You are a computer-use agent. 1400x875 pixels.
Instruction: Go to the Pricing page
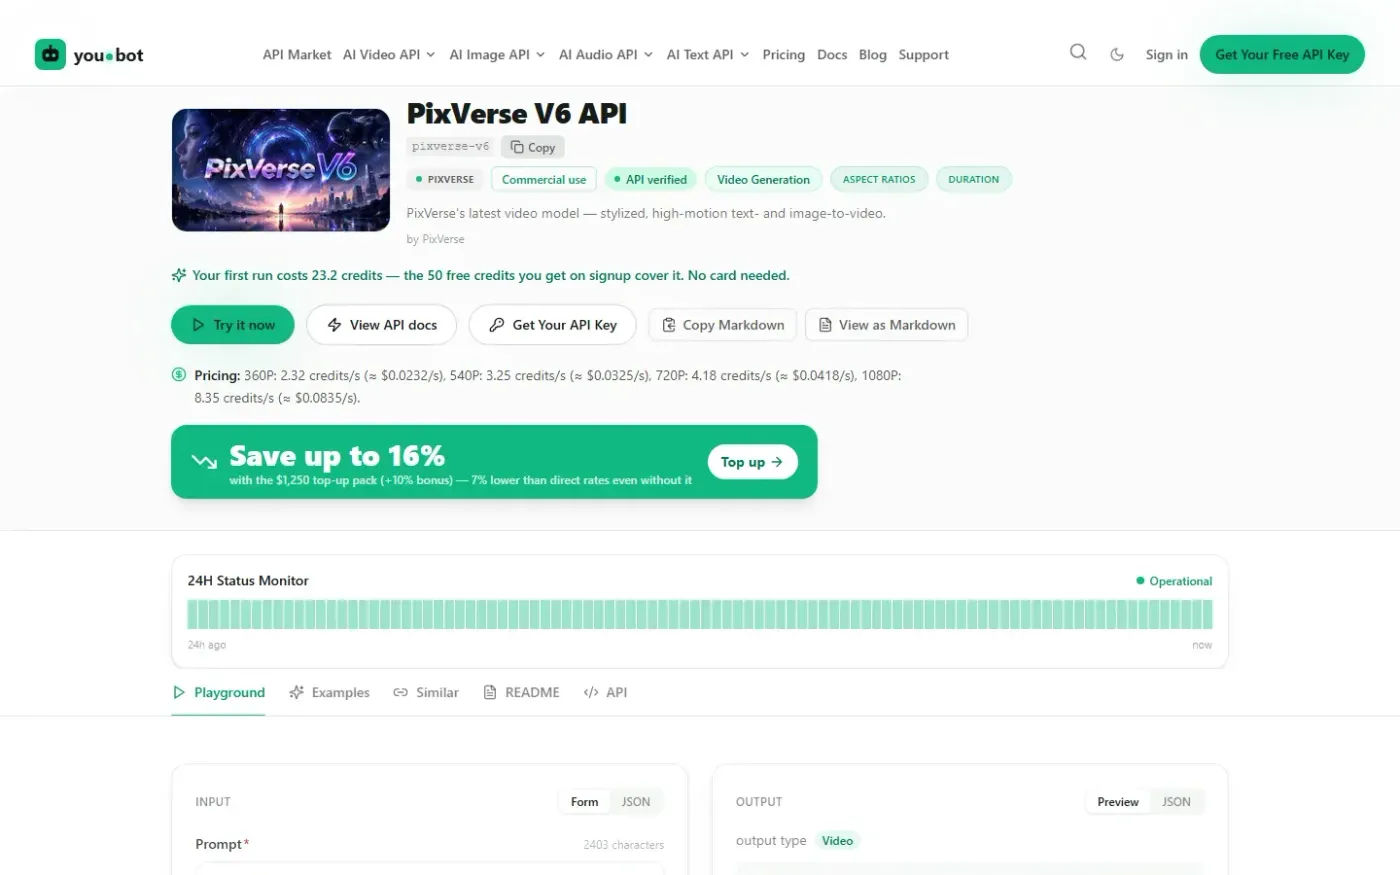point(784,55)
